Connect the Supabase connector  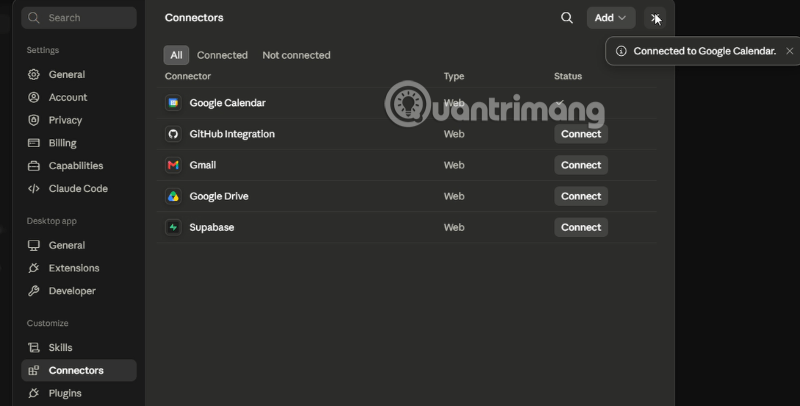click(x=581, y=227)
